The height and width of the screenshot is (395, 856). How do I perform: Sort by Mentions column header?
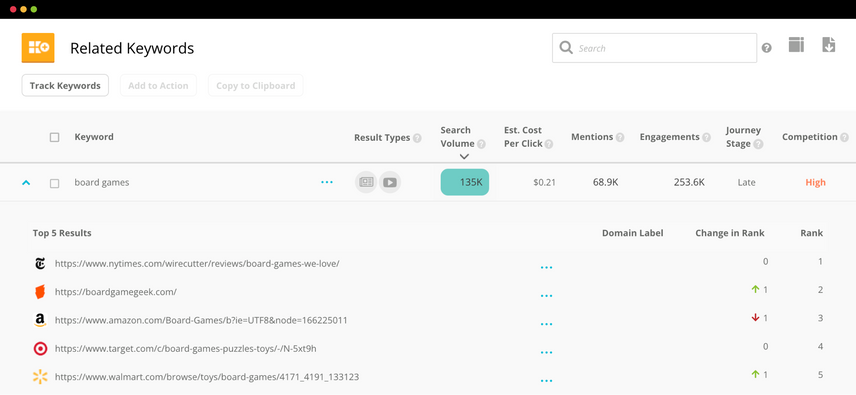coord(592,137)
